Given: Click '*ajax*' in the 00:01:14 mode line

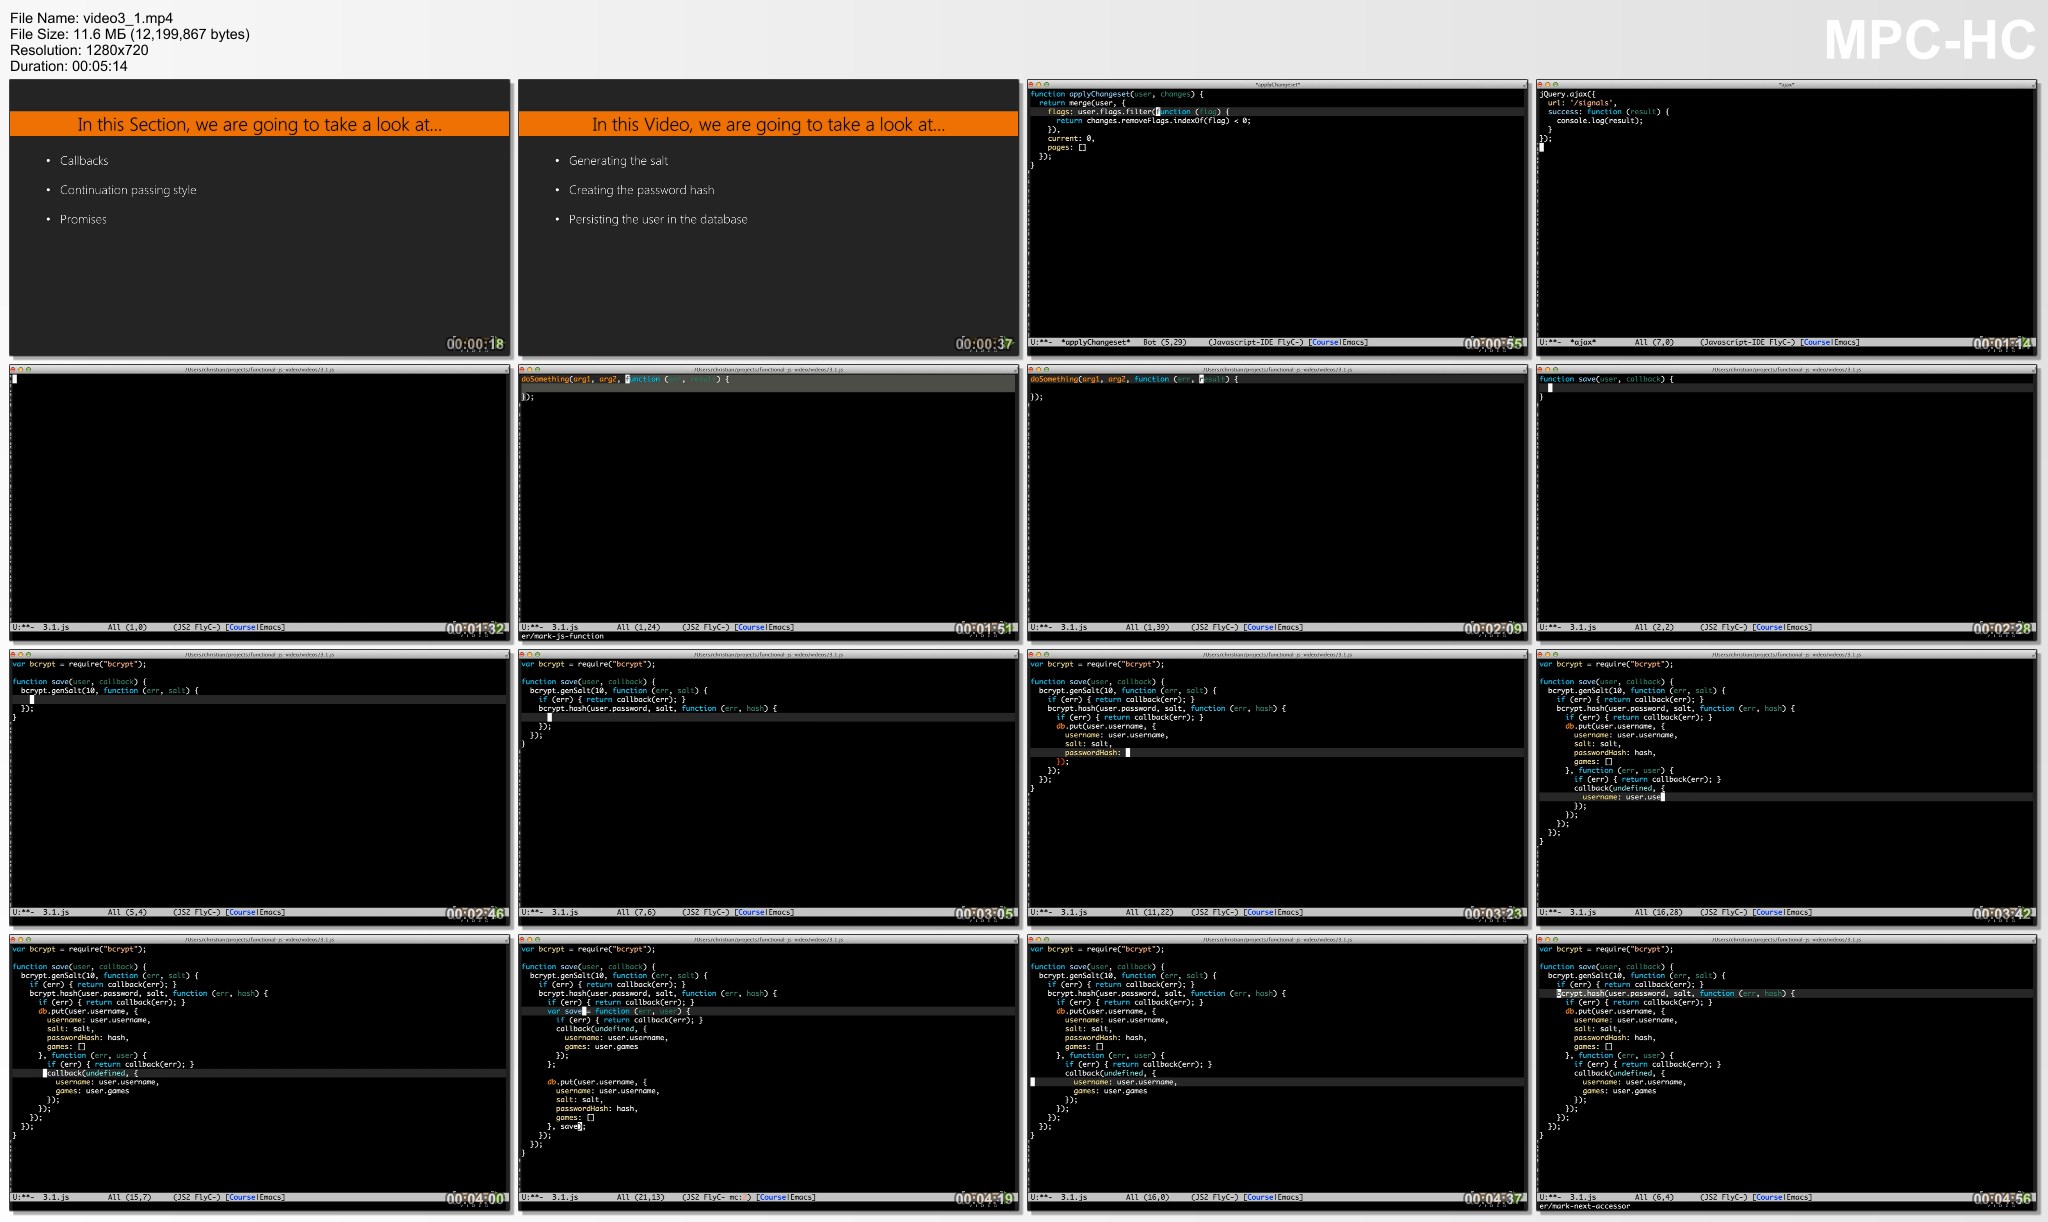Looking at the screenshot, I should tap(1583, 342).
